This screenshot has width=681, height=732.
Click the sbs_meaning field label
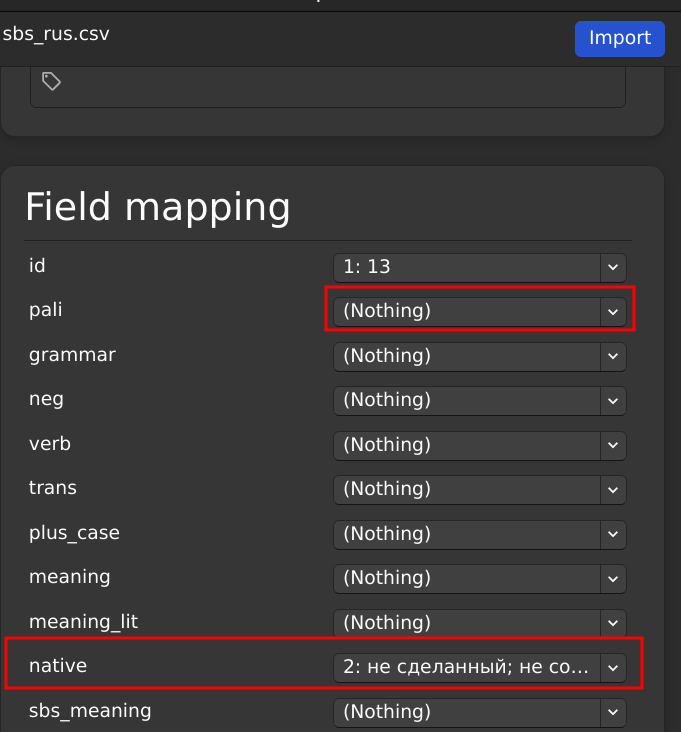click(x=90, y=711)
